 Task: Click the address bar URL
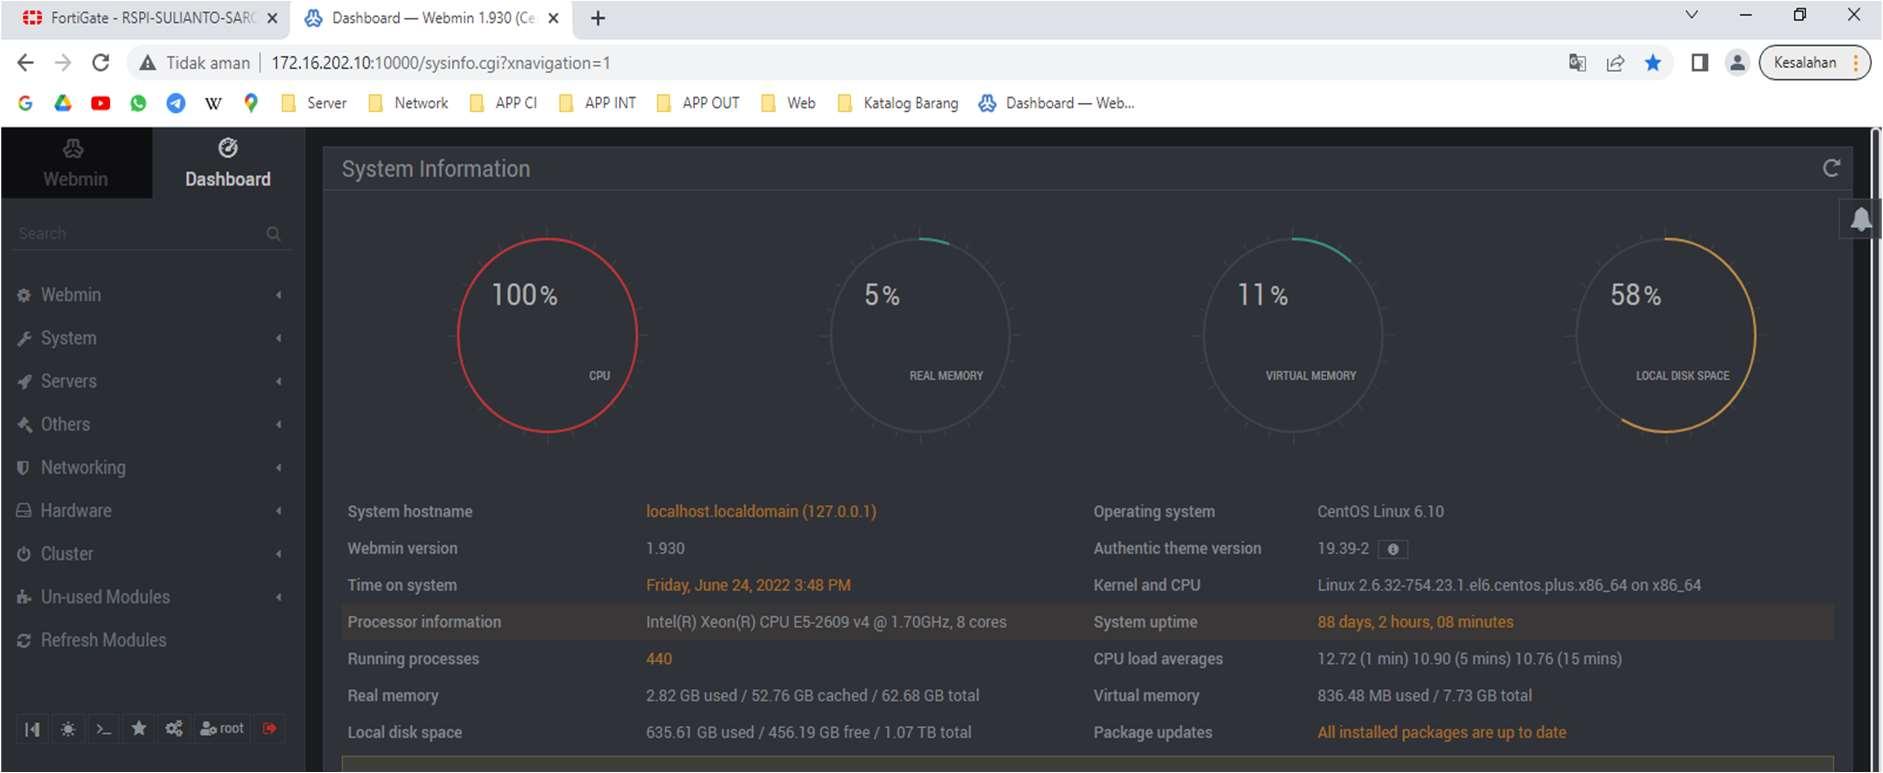click(x=441, y=63)
